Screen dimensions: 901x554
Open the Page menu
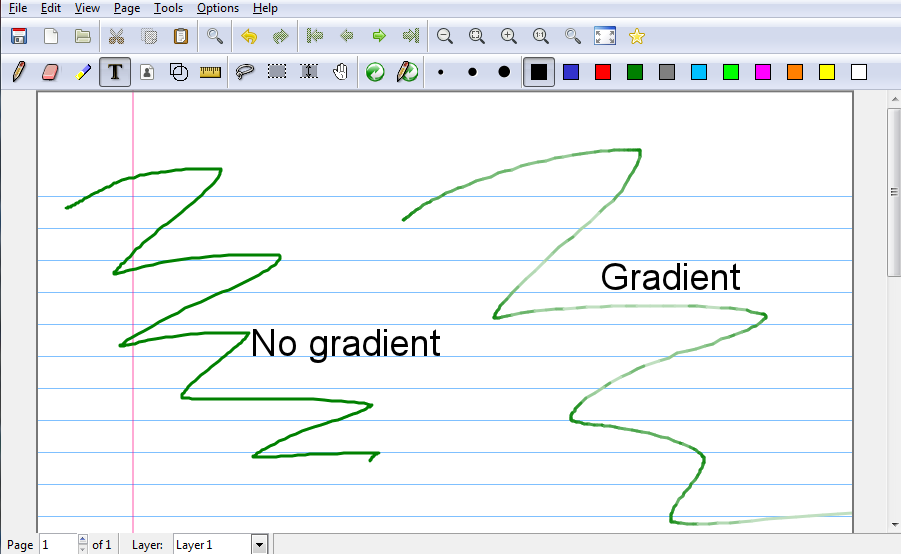click(127, 8)
